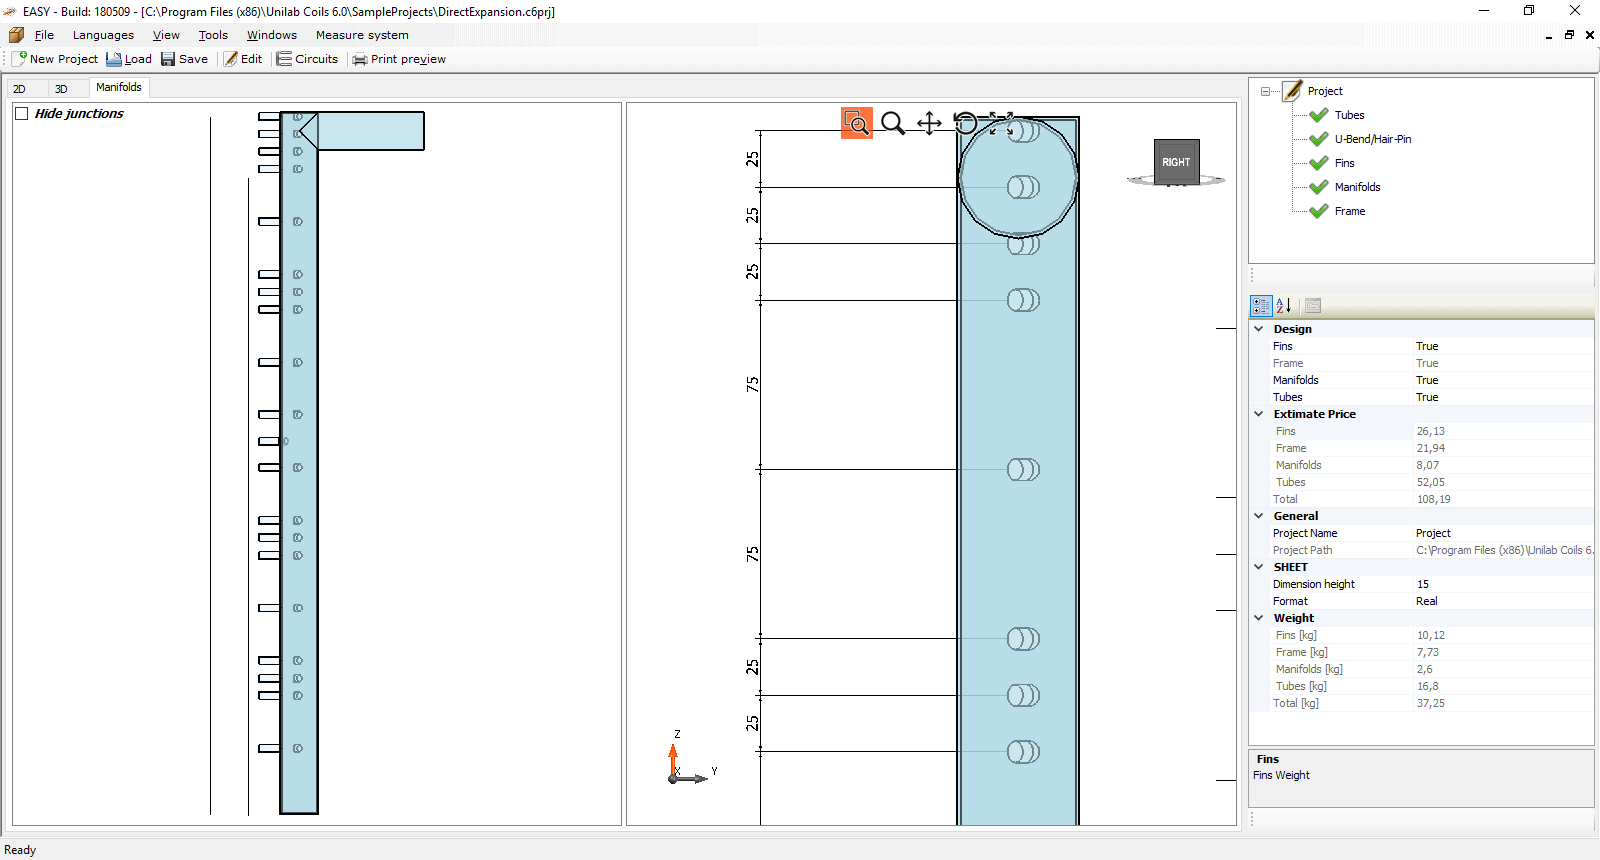Sort properties alphabetically
The image size is (1600, 860).
pyautogui.click(x=1284, y=306)
